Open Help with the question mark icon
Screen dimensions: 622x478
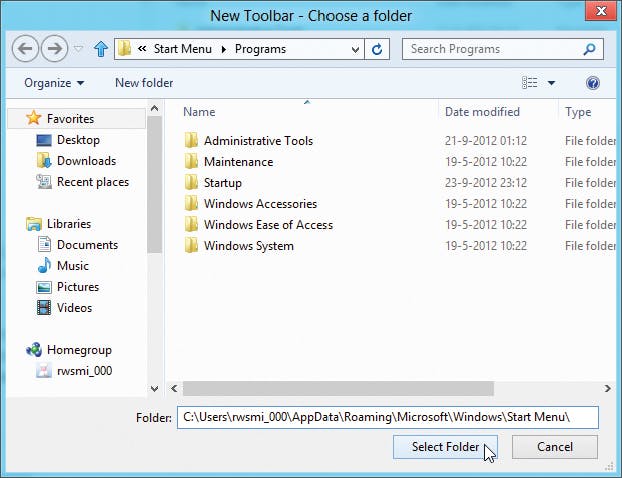(593, 83)
